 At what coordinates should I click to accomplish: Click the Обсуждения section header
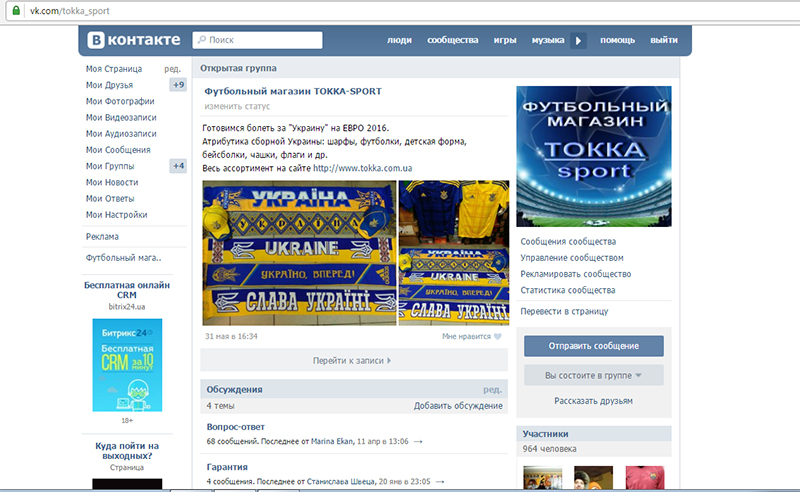[x=234, y=389]
